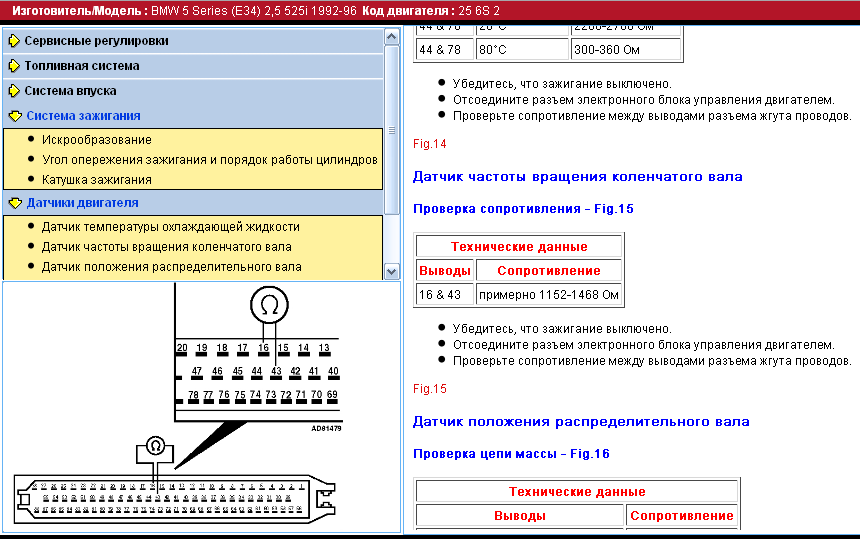Click engine code 25 6S 2
The height and width of the screenshot is (539, 860).
point(478,11)
